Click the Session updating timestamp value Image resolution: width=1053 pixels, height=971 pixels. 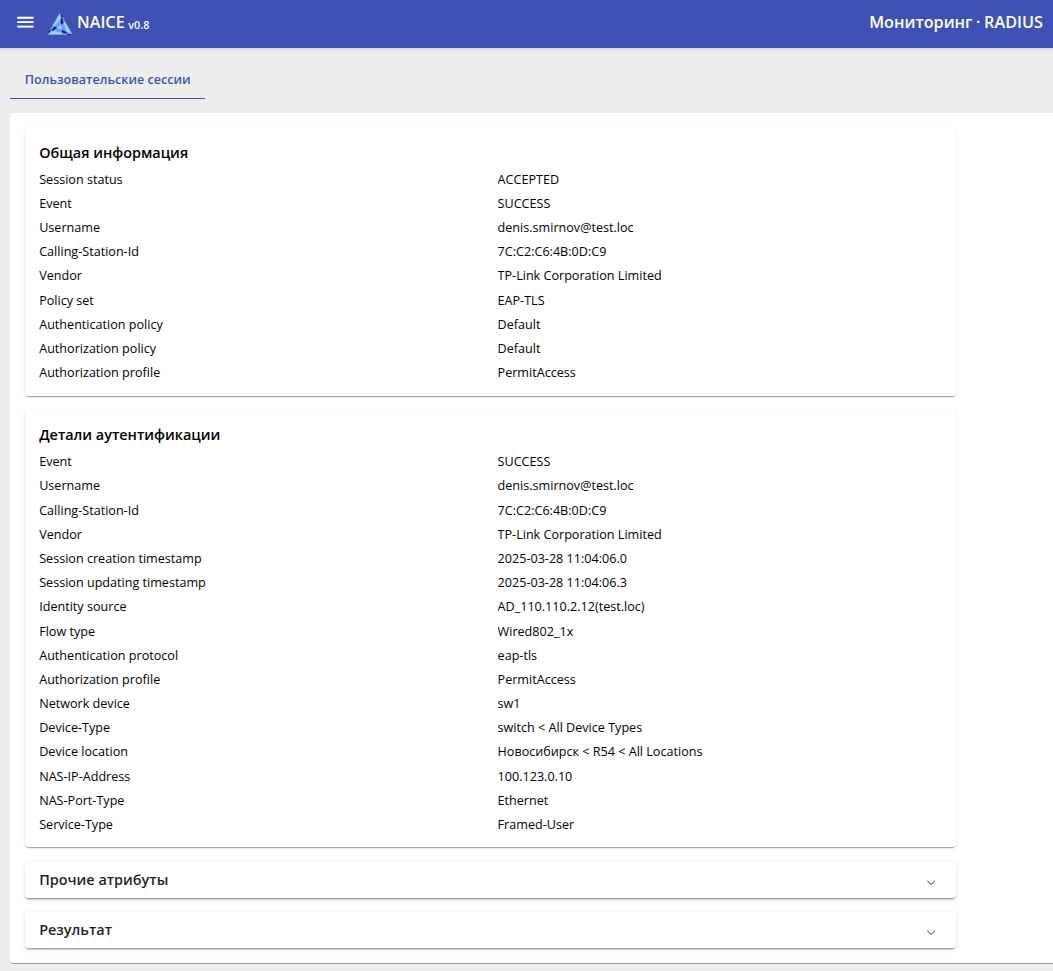562,582
